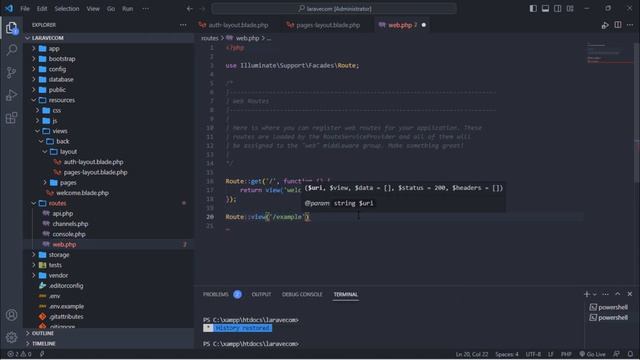Select the first powershell terminal instance
Viewport: 640px width, 360px height.
609,307
